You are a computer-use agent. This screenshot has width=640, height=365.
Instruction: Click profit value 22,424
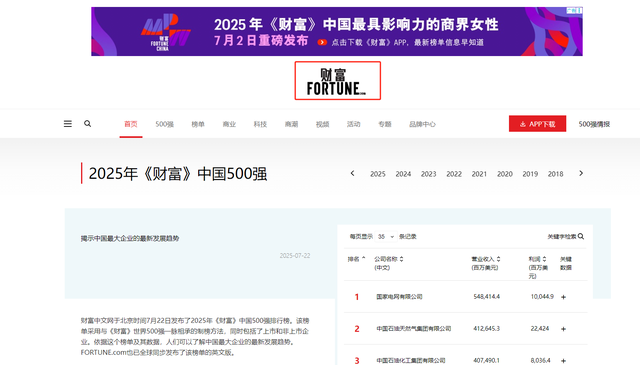pyautogui.click(x=540, y=329)
